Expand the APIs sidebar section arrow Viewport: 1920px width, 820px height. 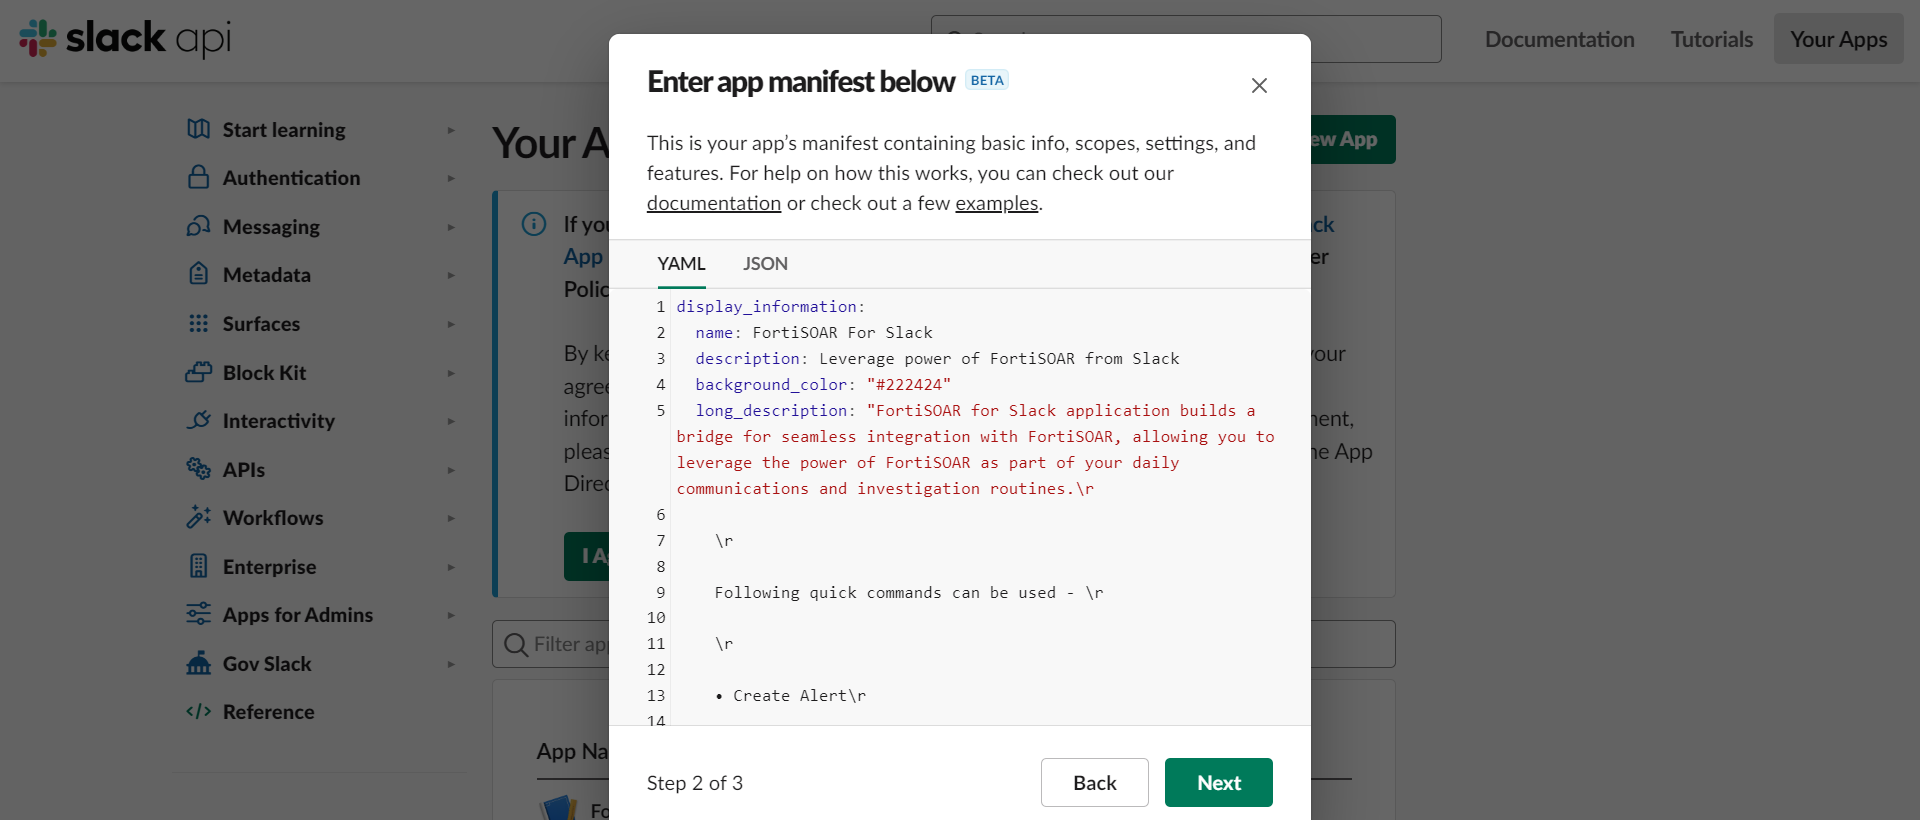451,470
